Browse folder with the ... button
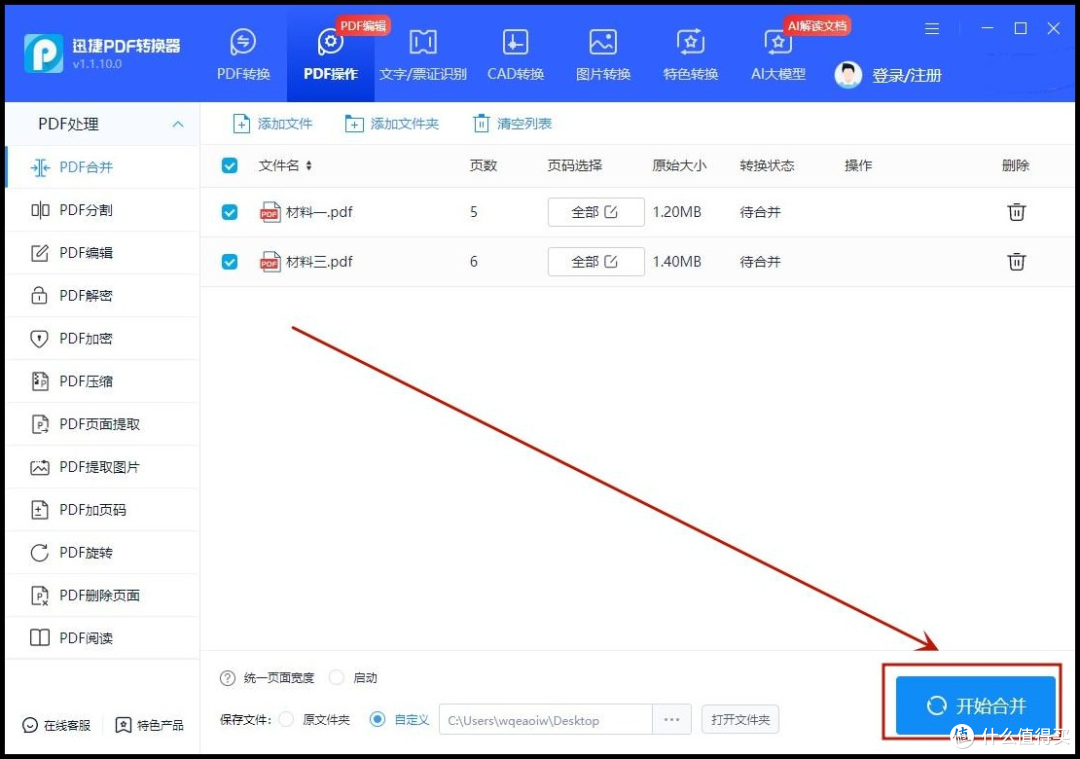Image resolution: width=1080 pixels, height=759 pixels. pos(672,720)
